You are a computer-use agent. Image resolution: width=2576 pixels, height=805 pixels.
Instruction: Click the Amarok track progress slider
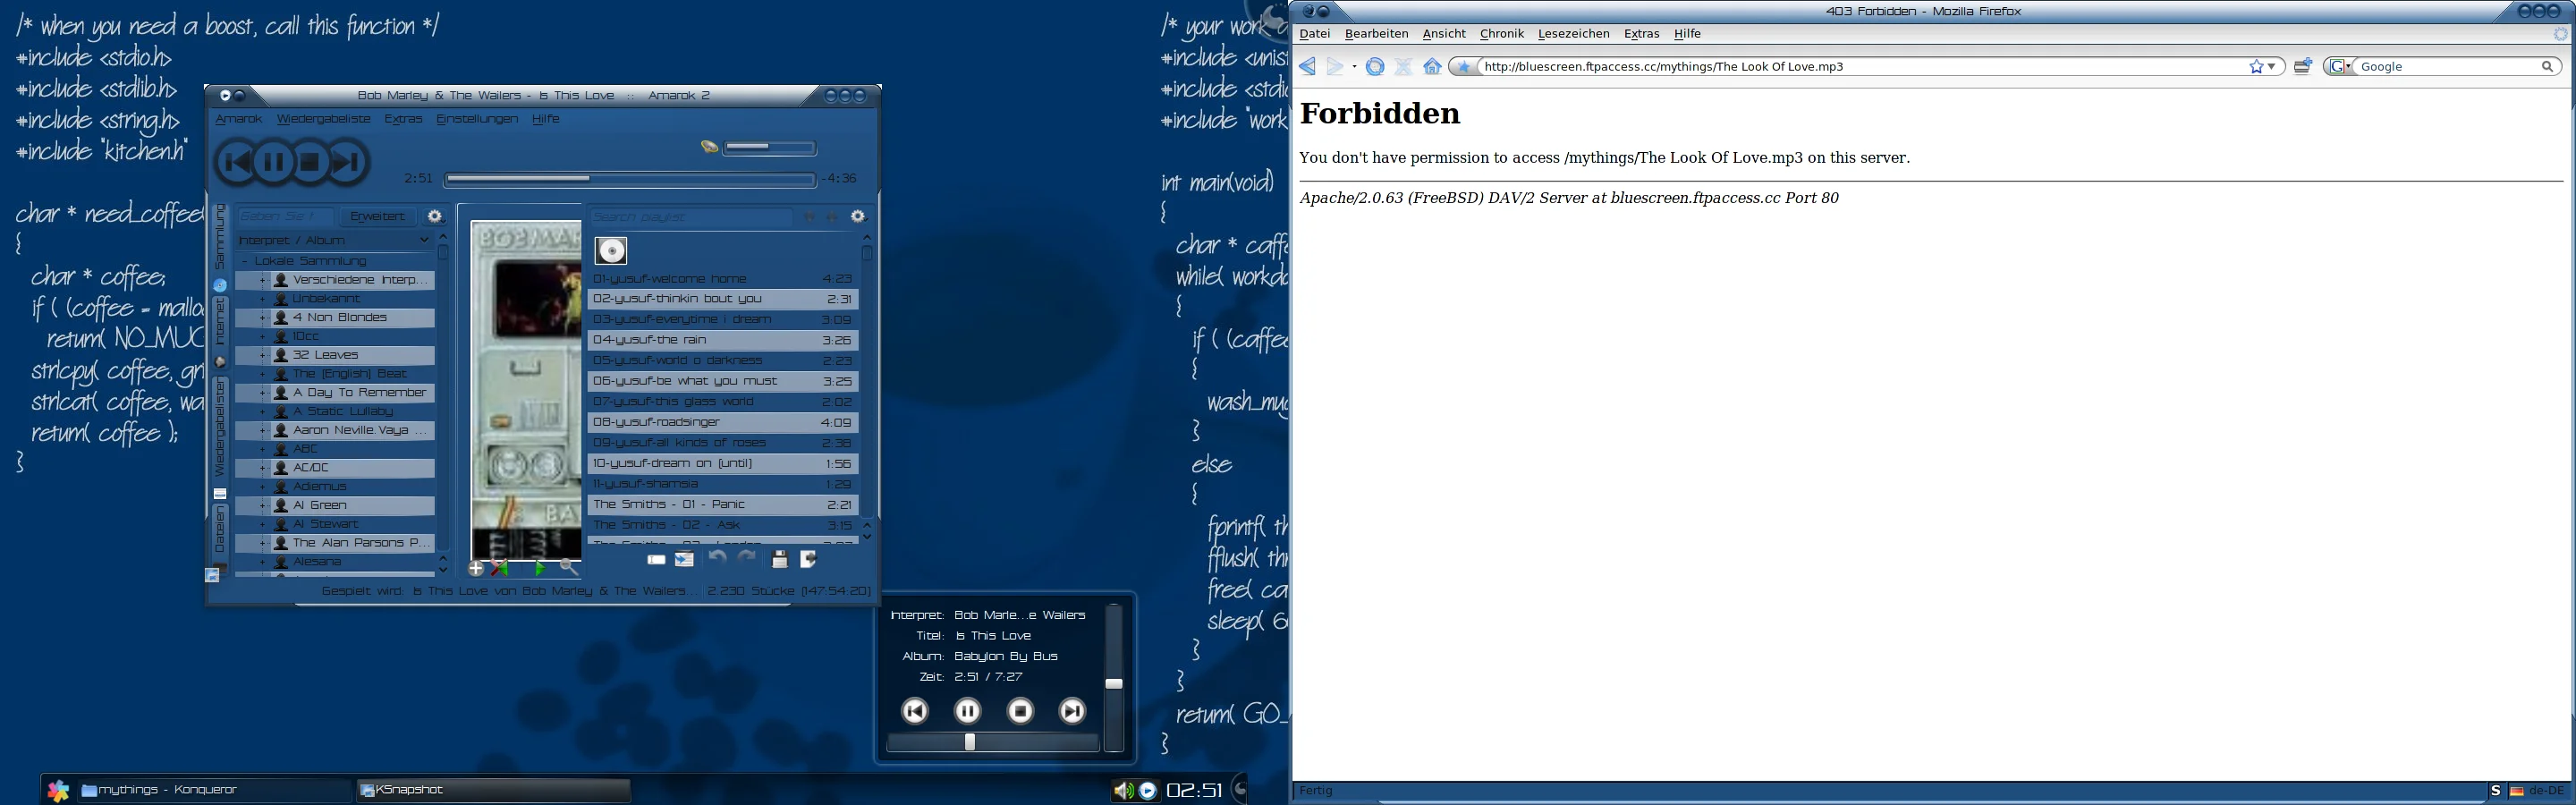pyautogui.click(x=629, y=179)
